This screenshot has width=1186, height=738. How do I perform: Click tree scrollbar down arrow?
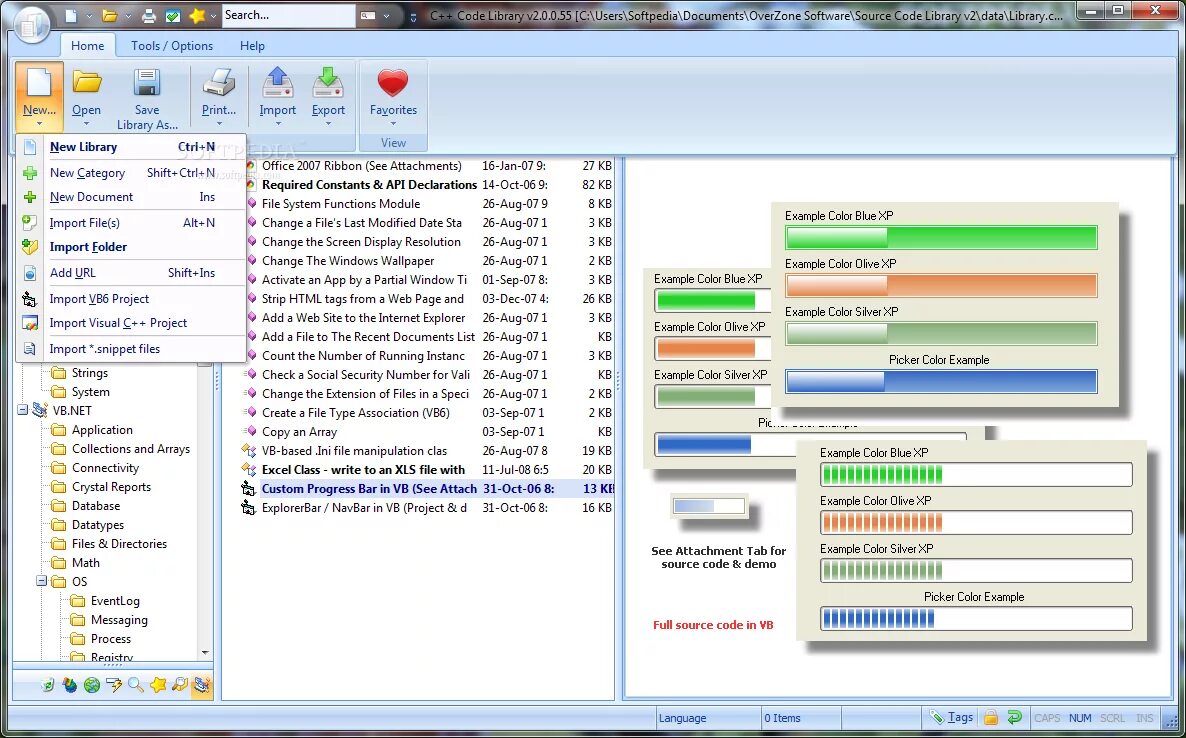[x=205, y=653]
